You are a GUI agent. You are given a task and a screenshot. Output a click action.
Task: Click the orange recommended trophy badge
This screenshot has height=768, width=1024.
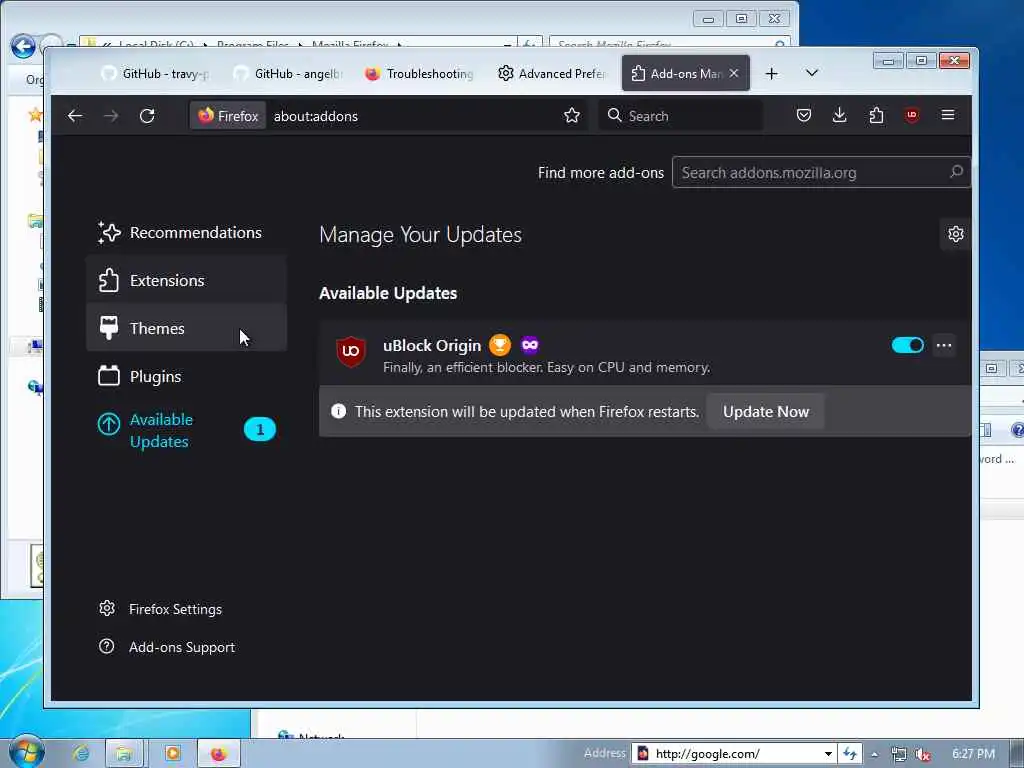point(500,345)
